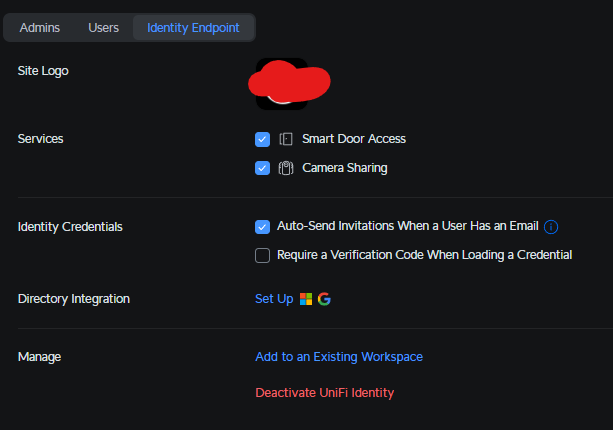
Task: Click the Require a Verification Code label text
Action: click(424, 255)
